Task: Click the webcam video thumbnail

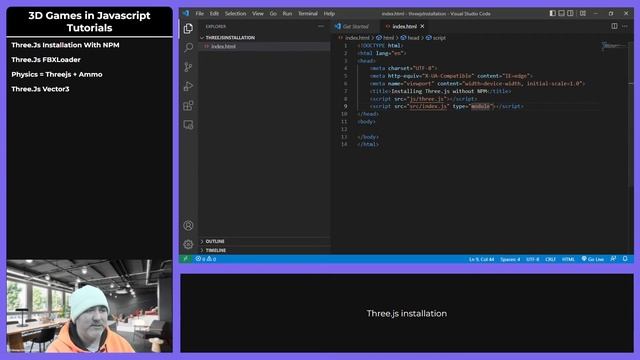Action: pos(89,306)
